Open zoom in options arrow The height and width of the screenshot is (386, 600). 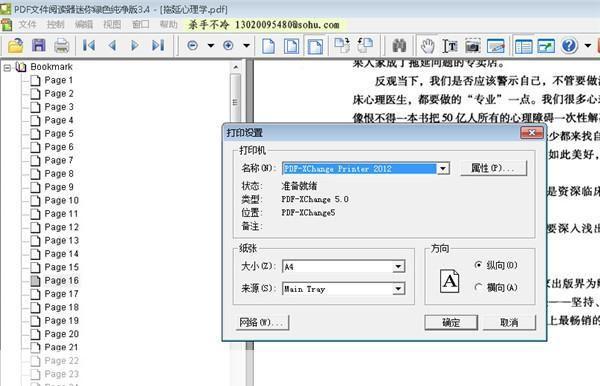246,46
